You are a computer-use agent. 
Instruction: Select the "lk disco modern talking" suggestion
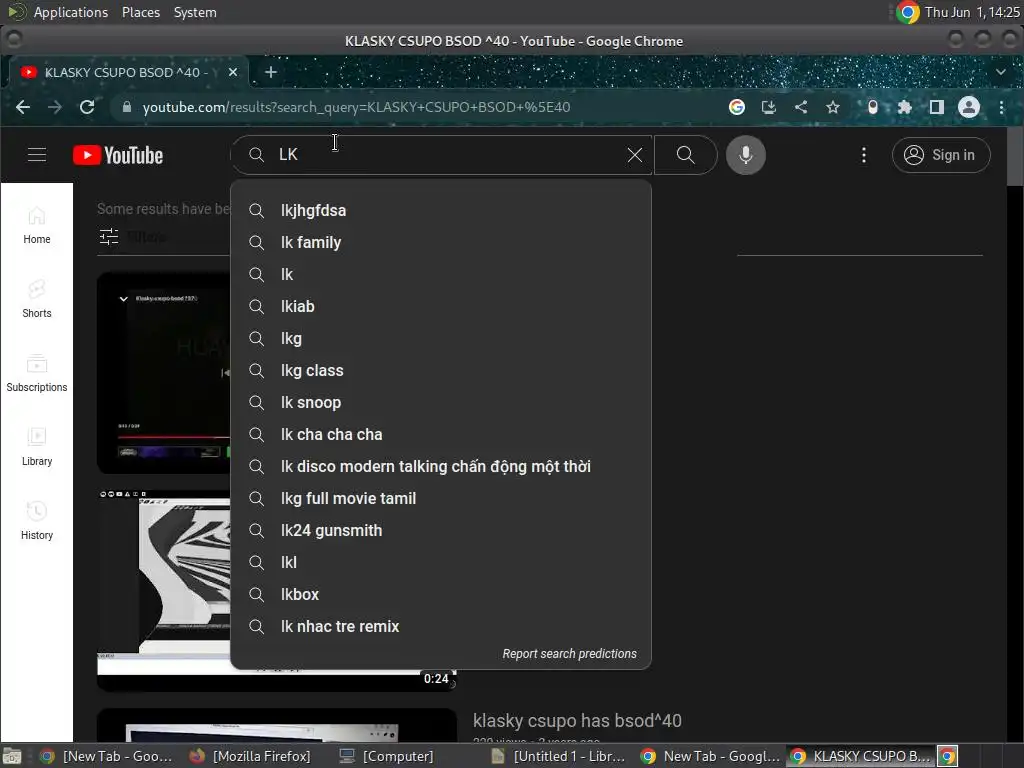[441, 466]
